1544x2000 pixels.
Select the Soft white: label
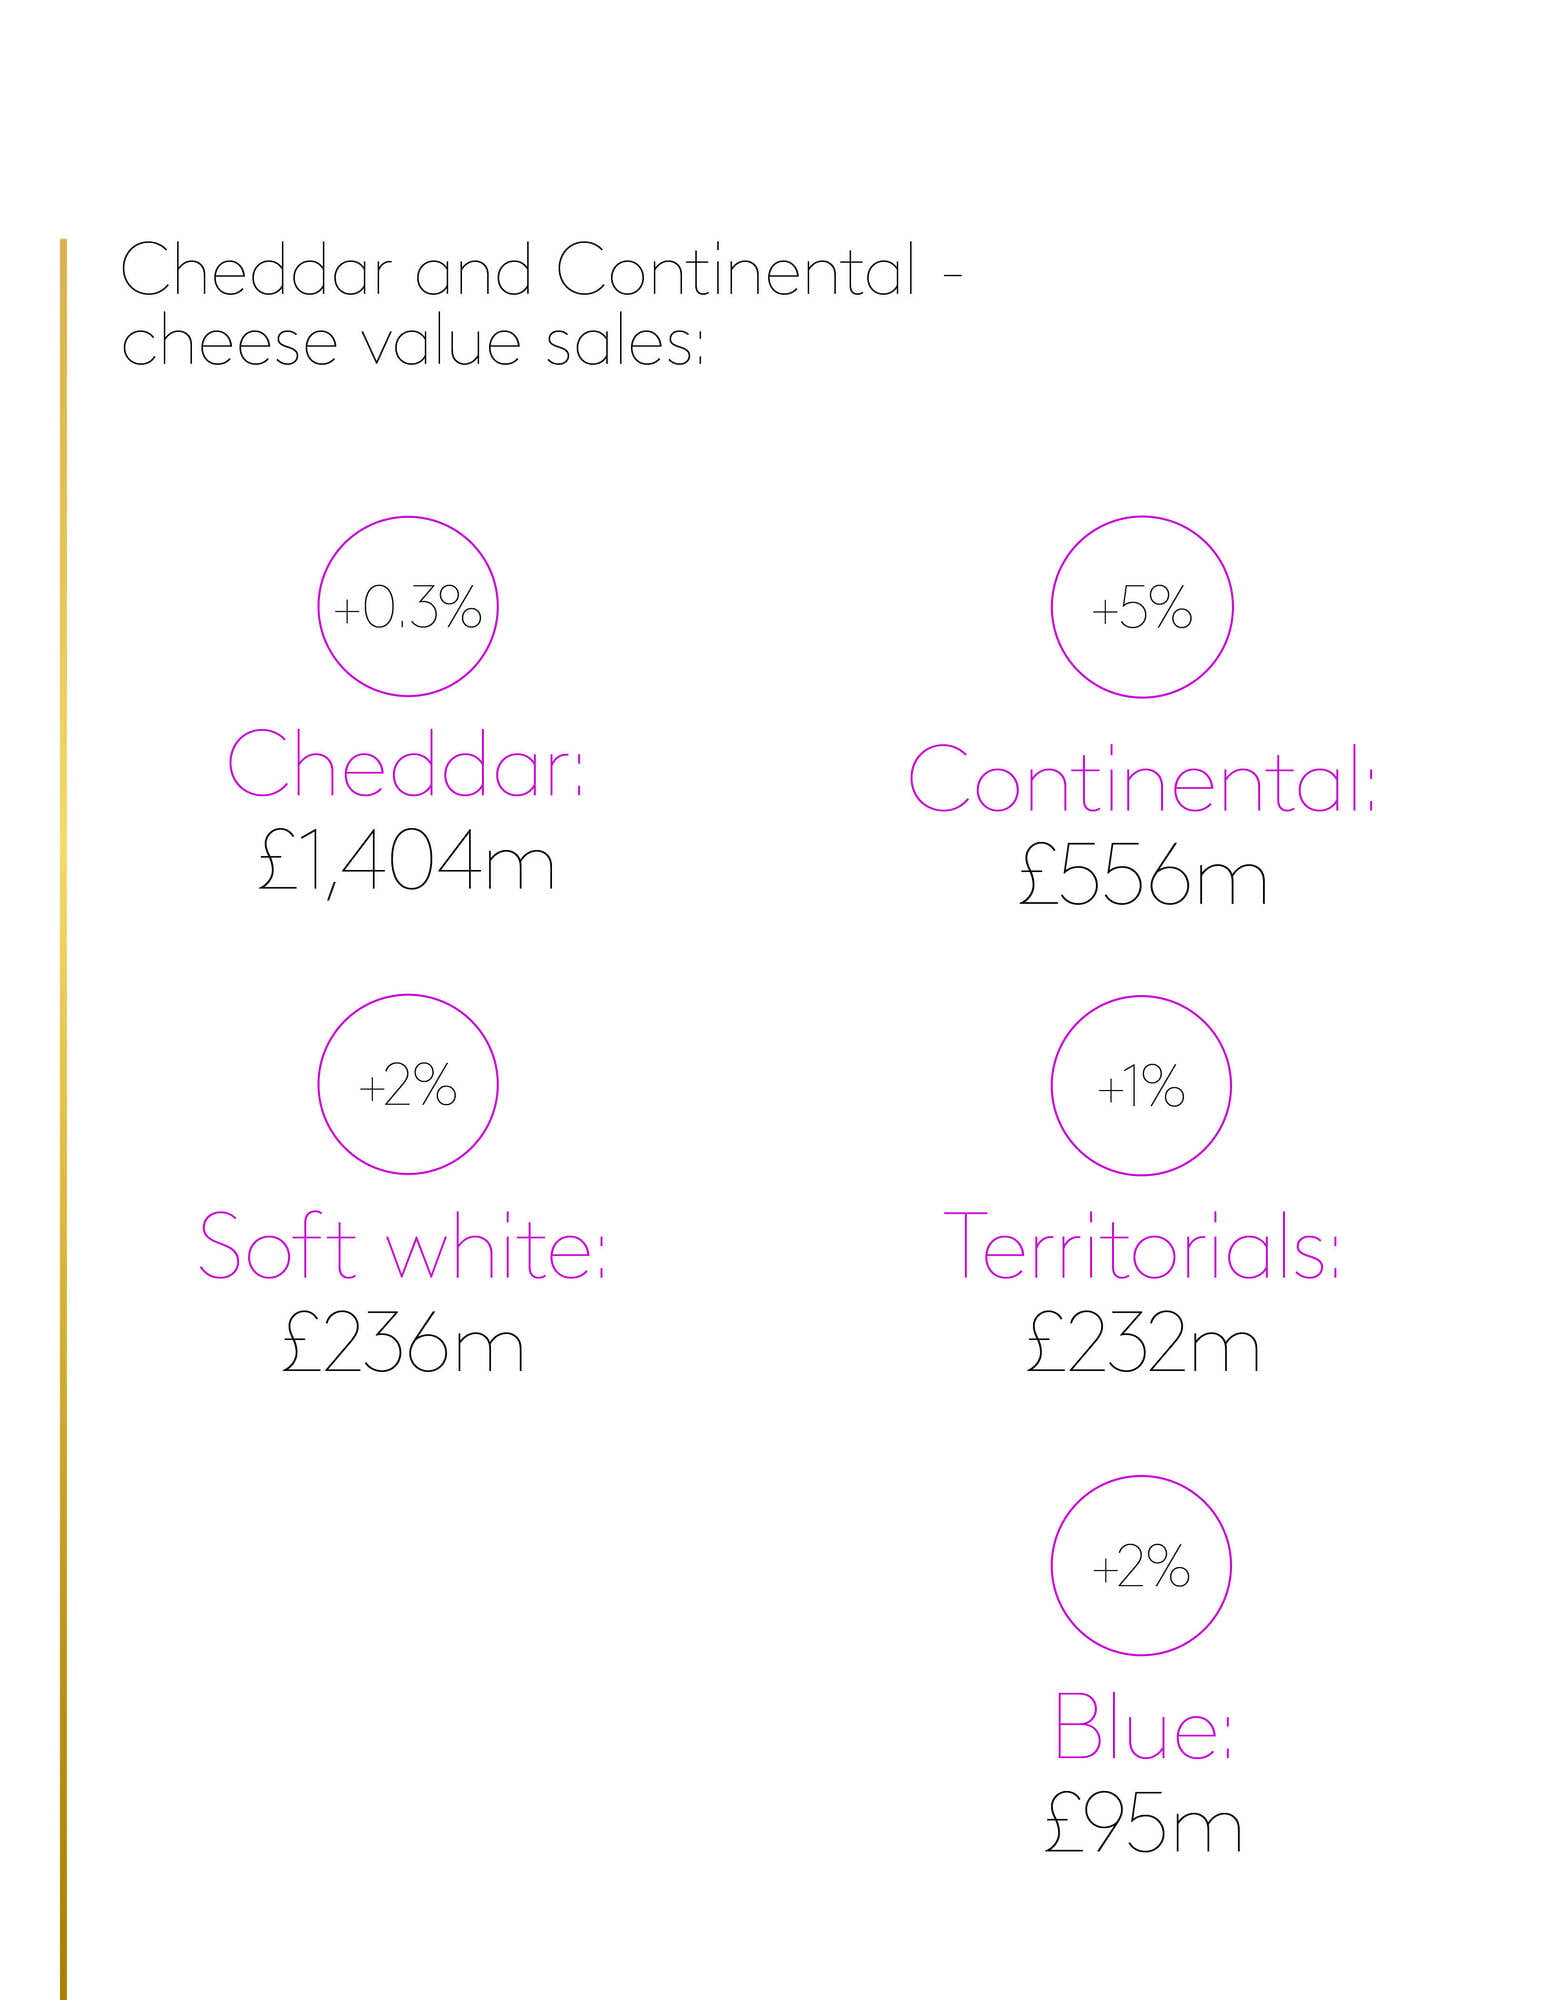click(x=403, y=1245)
